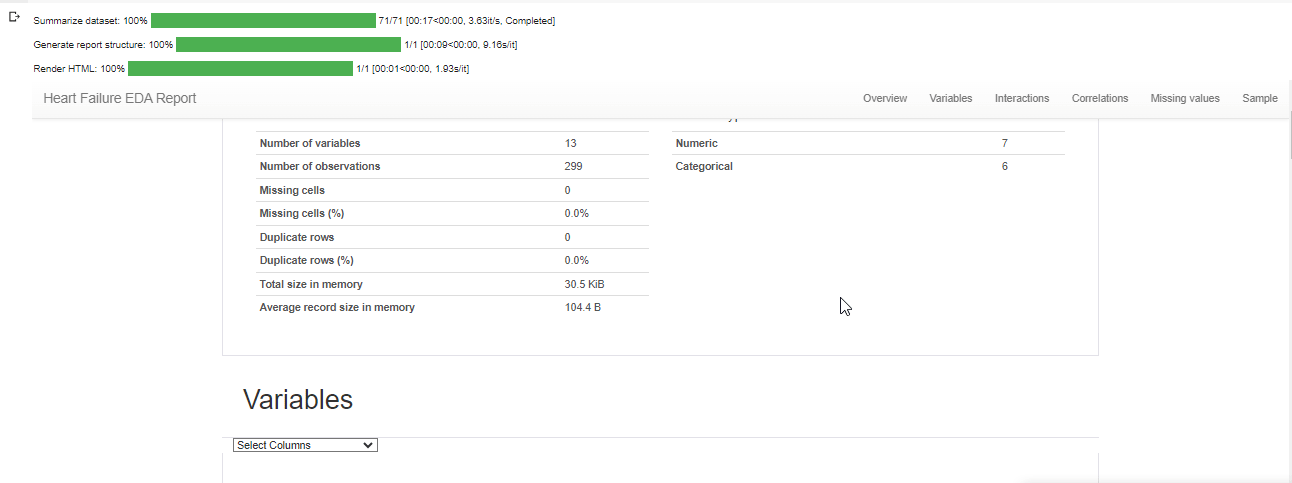Select the 'Categorical' variable type label

tap(704, 166)
